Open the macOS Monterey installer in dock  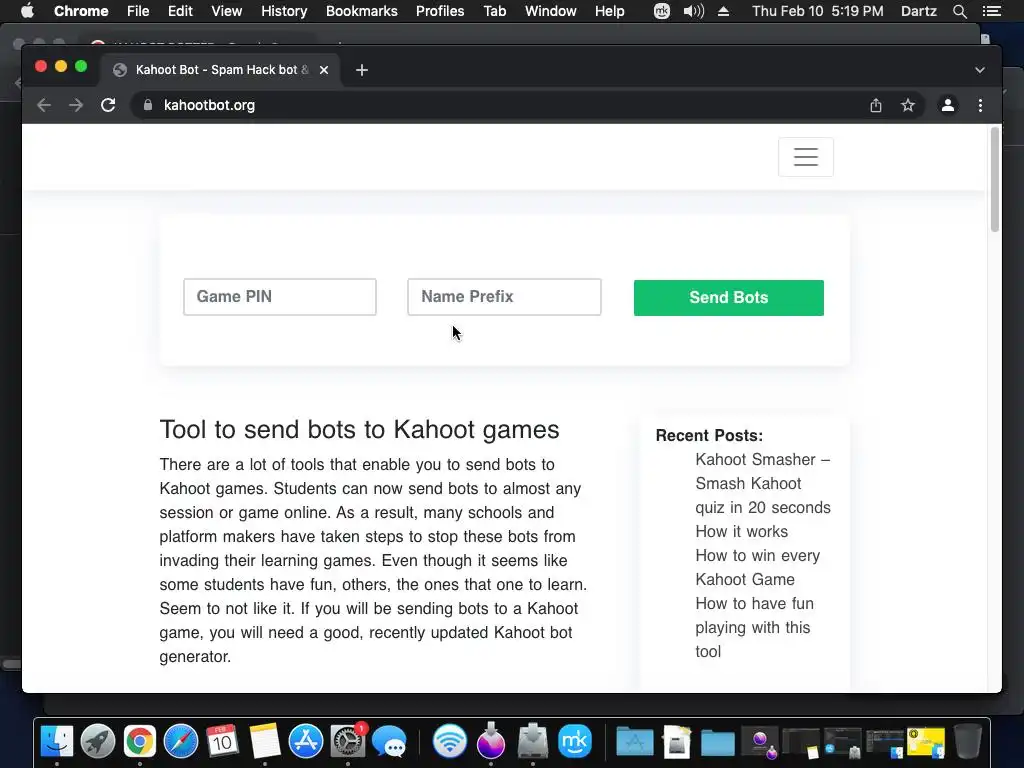(x=490, y=742)
